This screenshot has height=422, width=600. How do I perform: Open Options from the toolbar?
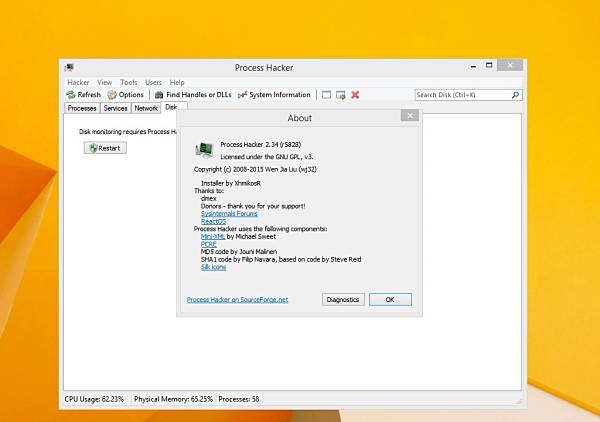click(112, 95)
